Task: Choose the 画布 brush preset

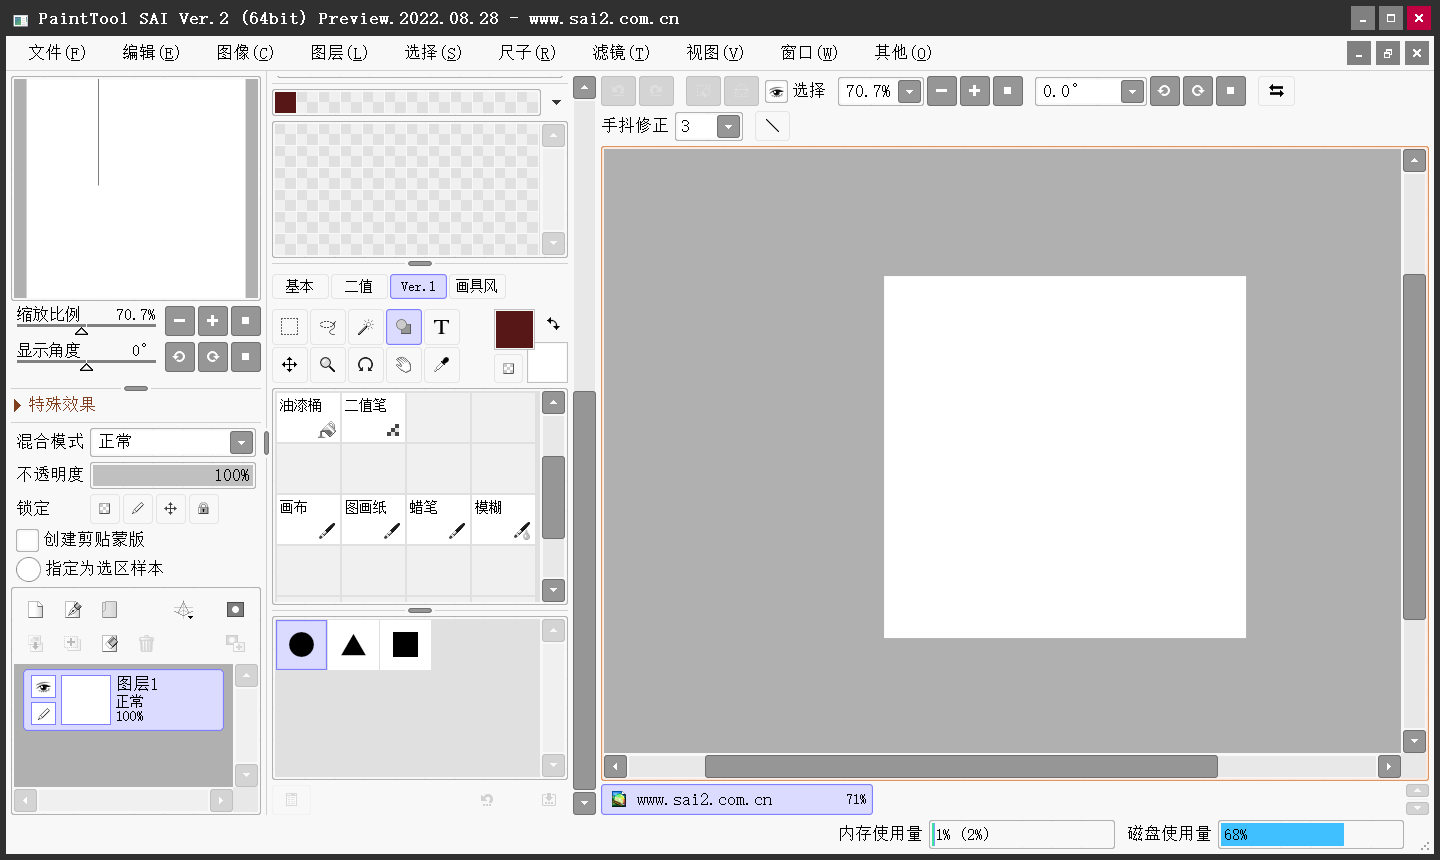Action: [308, 519]
